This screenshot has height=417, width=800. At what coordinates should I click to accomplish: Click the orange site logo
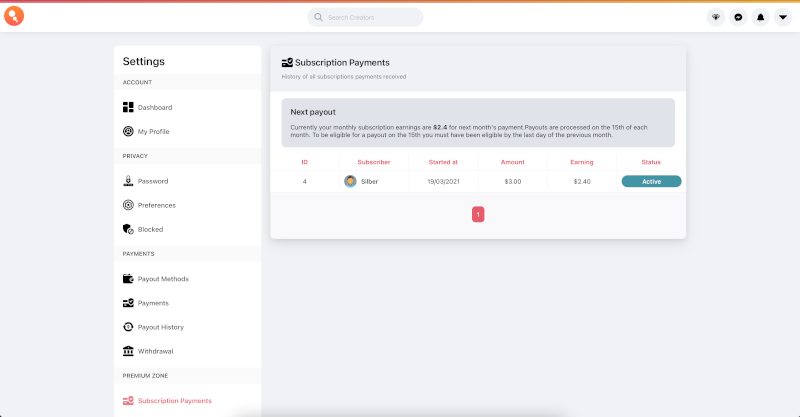[x=14, y=16]
